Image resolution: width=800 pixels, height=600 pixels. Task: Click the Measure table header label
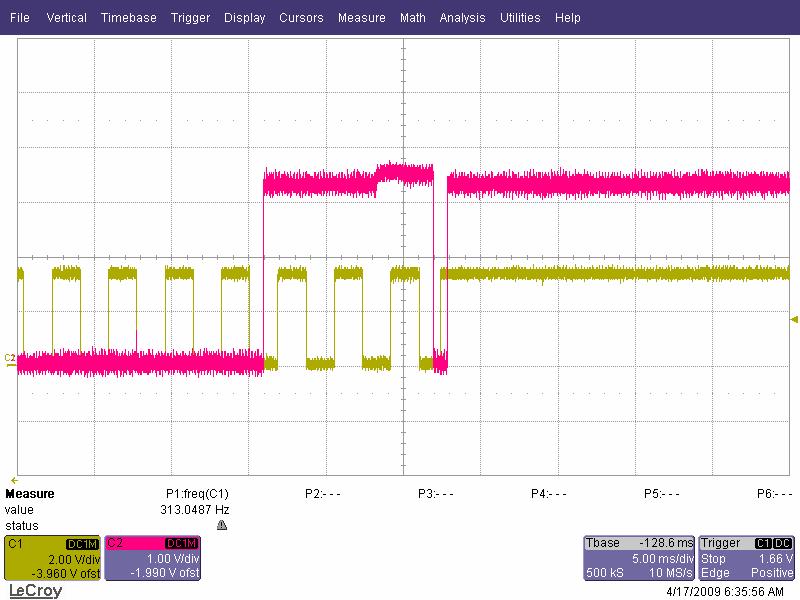(x=30, y=493)
